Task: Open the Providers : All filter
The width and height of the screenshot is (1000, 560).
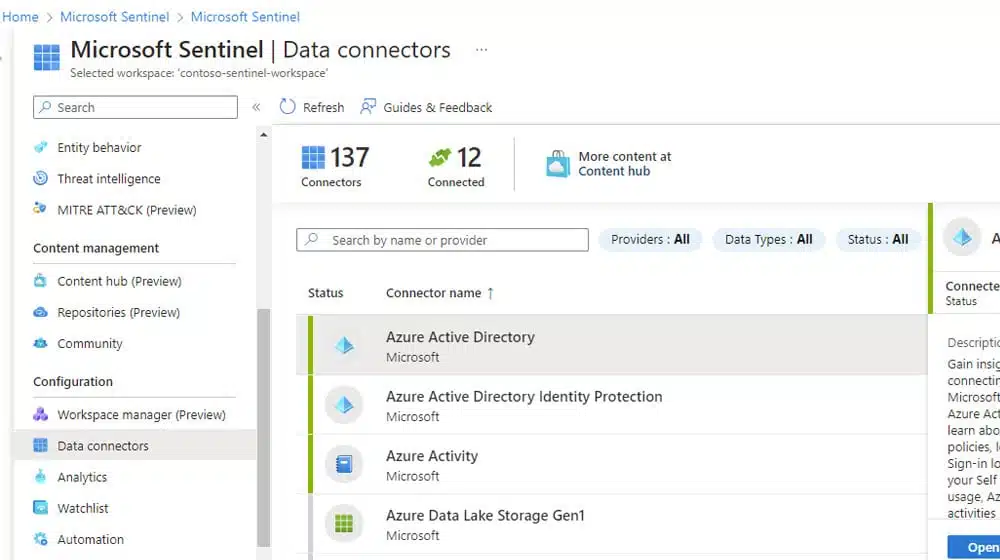Action: click(650, 239)
